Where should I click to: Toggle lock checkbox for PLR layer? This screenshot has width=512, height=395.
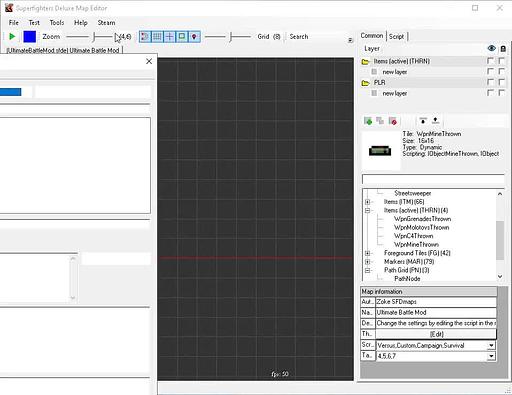501,82
